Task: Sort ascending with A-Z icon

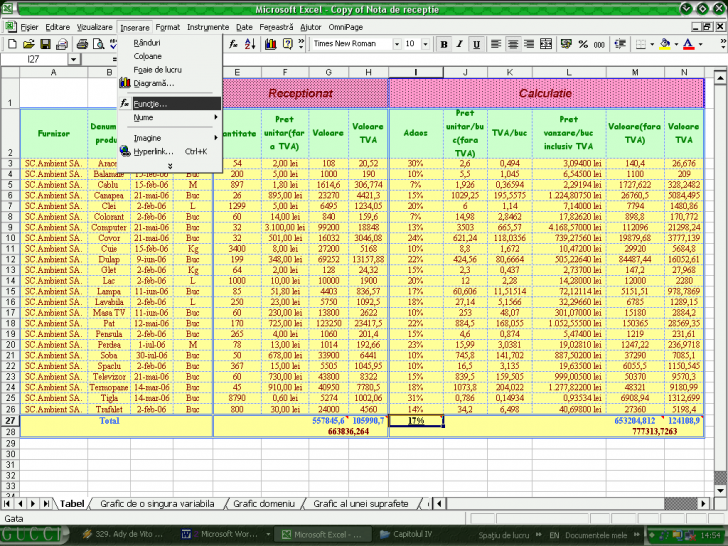Action: [250, 44]
